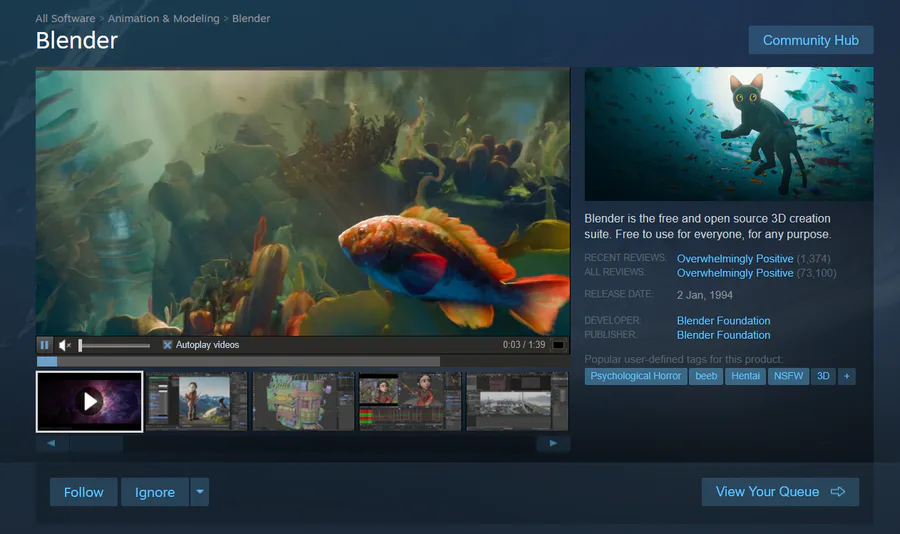
Task: Click the main video player area
Action: [x=303, y=202]
